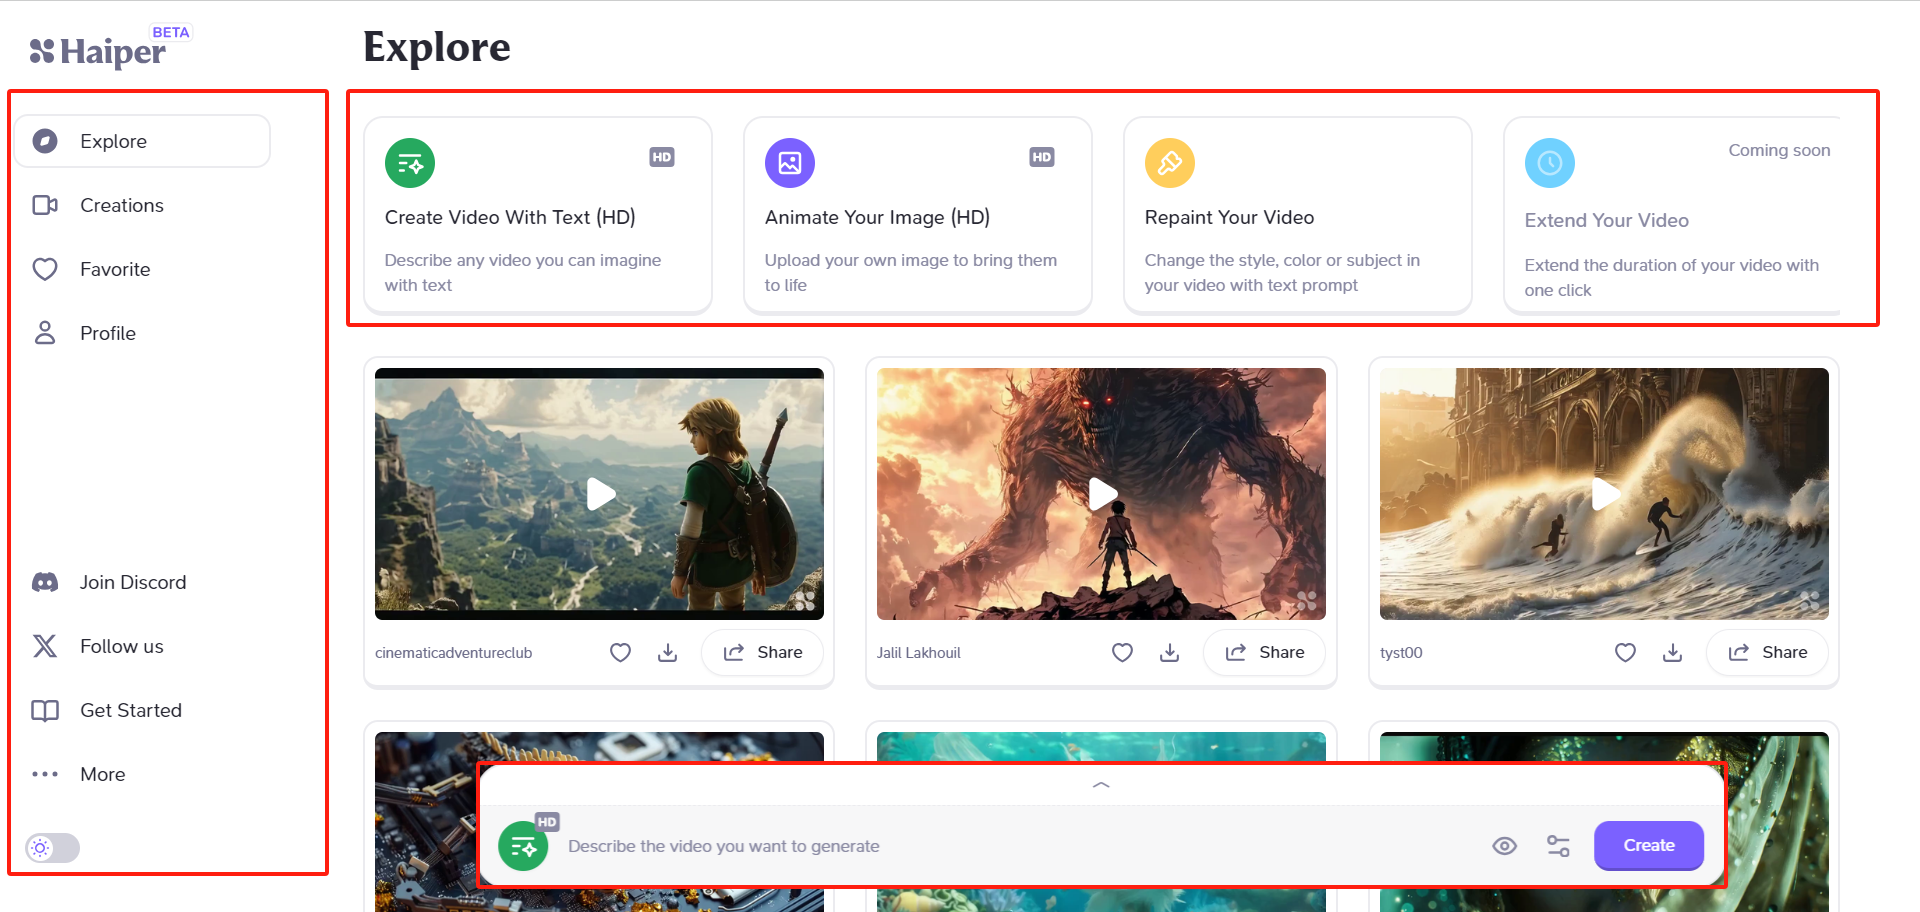
Task: Like the tyst00 surfing video
Action: click(1625, 653)
